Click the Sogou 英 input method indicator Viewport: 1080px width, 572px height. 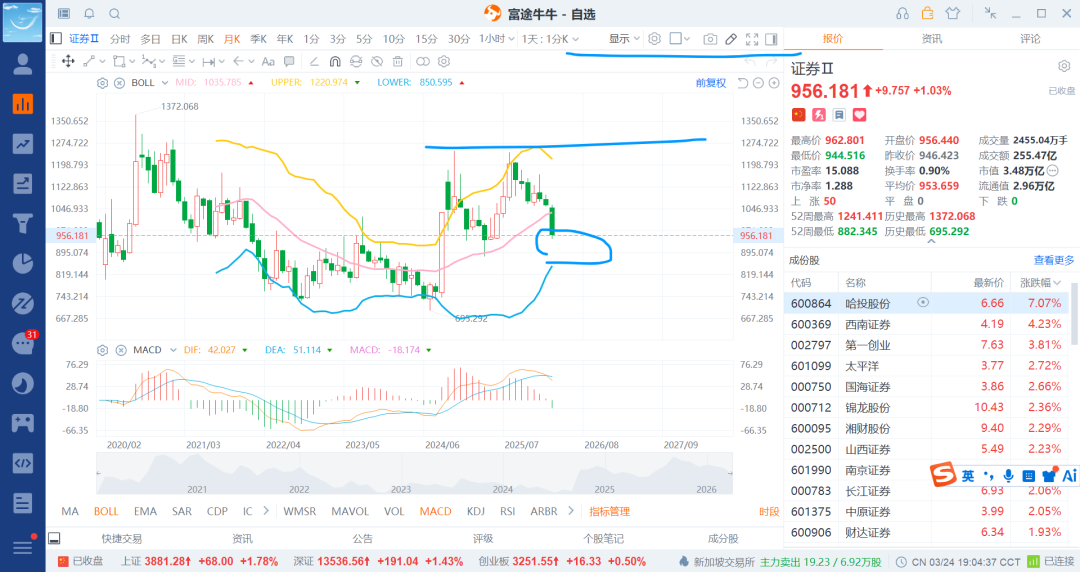(968, 476)
